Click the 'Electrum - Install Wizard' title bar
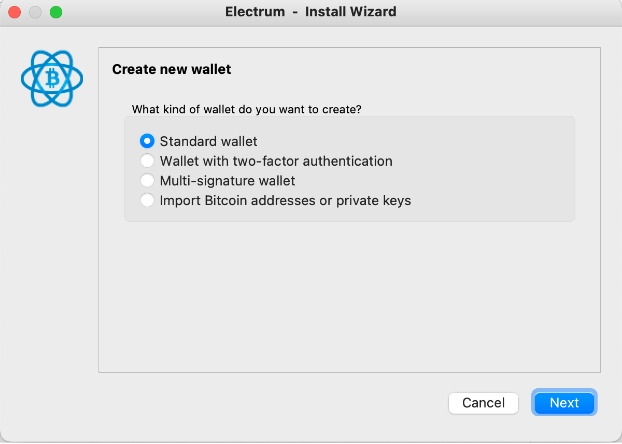Image resolution: width=622 pixels, height=444 pixels. (x=311, y=12)
